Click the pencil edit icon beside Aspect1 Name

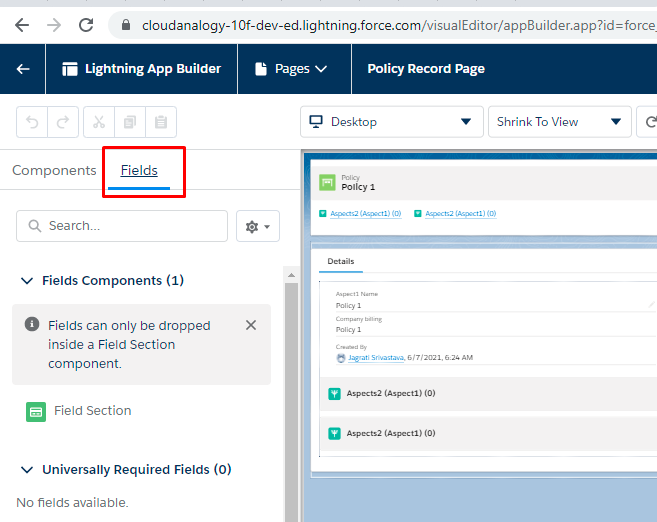pos(651,305)
